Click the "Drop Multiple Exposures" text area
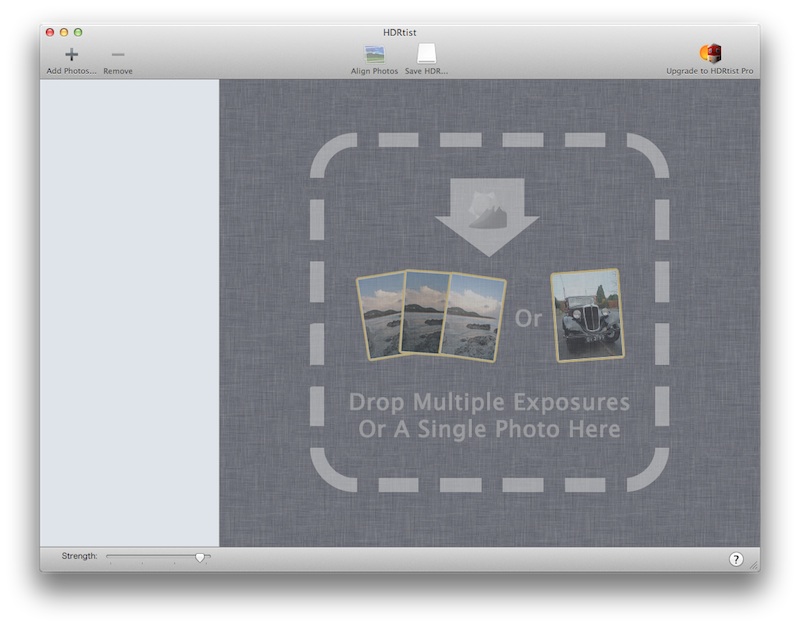This screenshot has width=800, height=627. (489, 403)
